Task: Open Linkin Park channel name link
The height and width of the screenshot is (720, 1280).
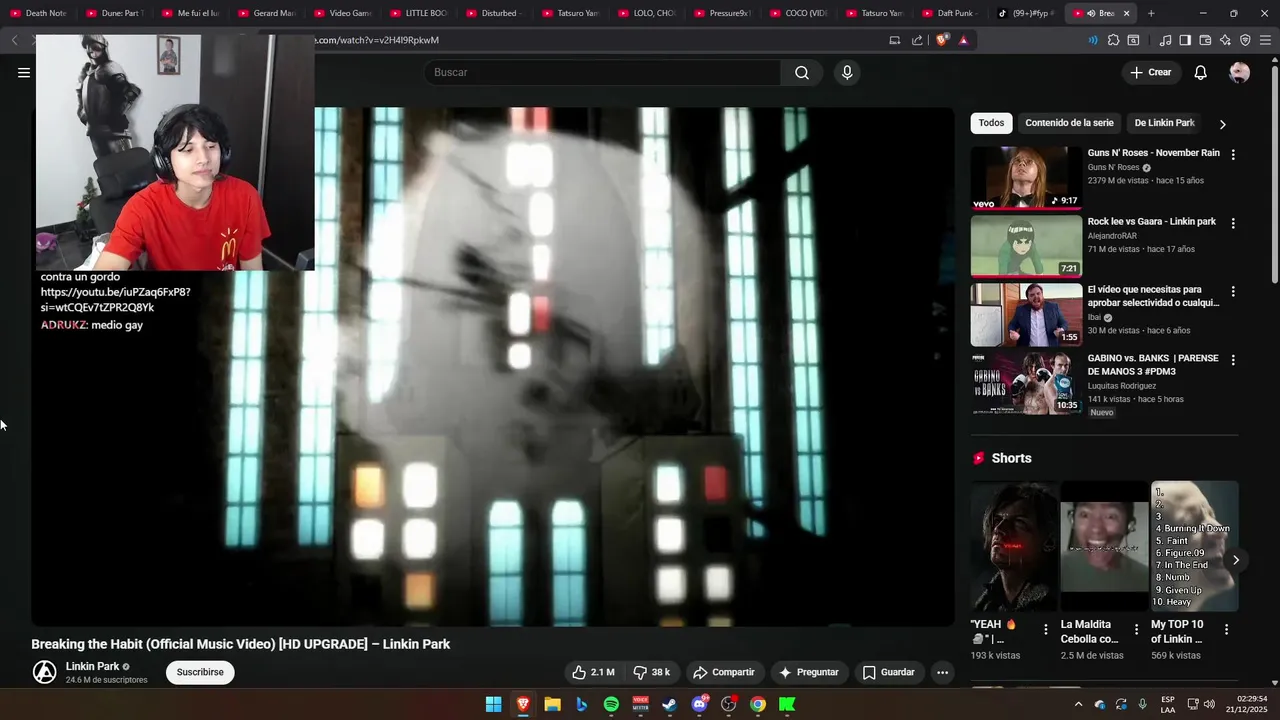Action: (x=92, y=666)
